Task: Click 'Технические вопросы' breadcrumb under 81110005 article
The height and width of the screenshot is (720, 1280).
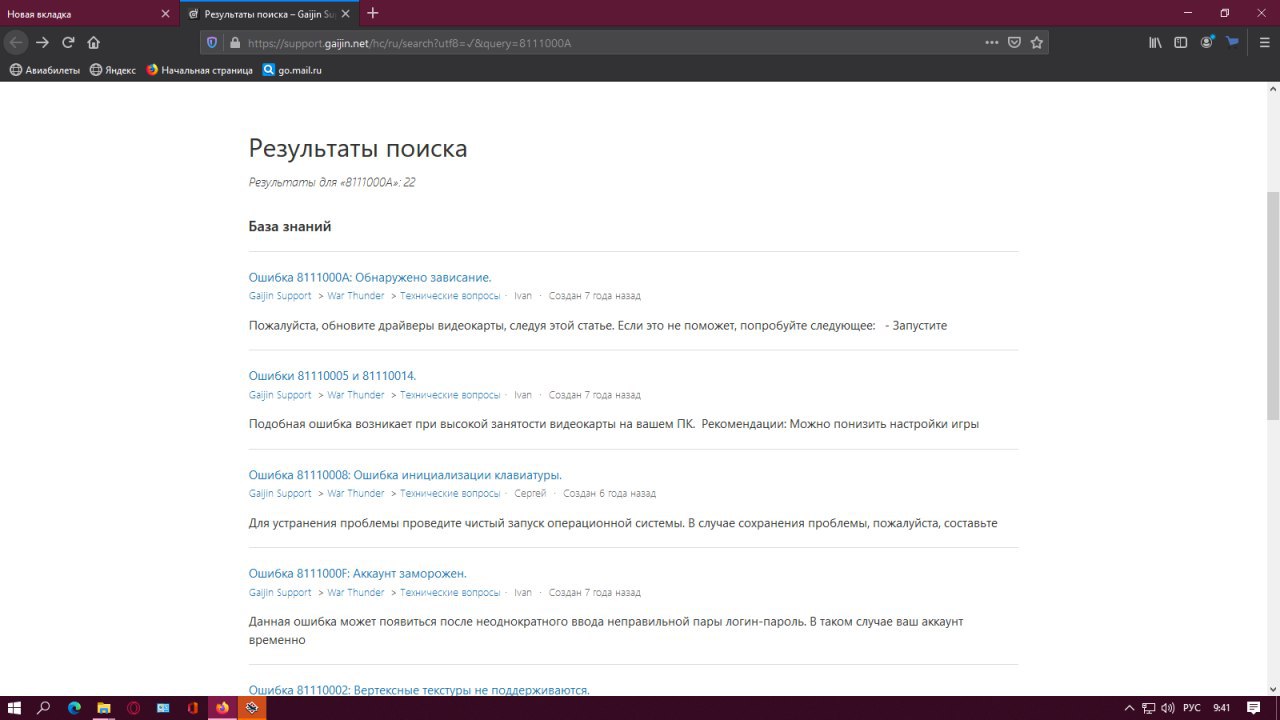Action: 450,395
